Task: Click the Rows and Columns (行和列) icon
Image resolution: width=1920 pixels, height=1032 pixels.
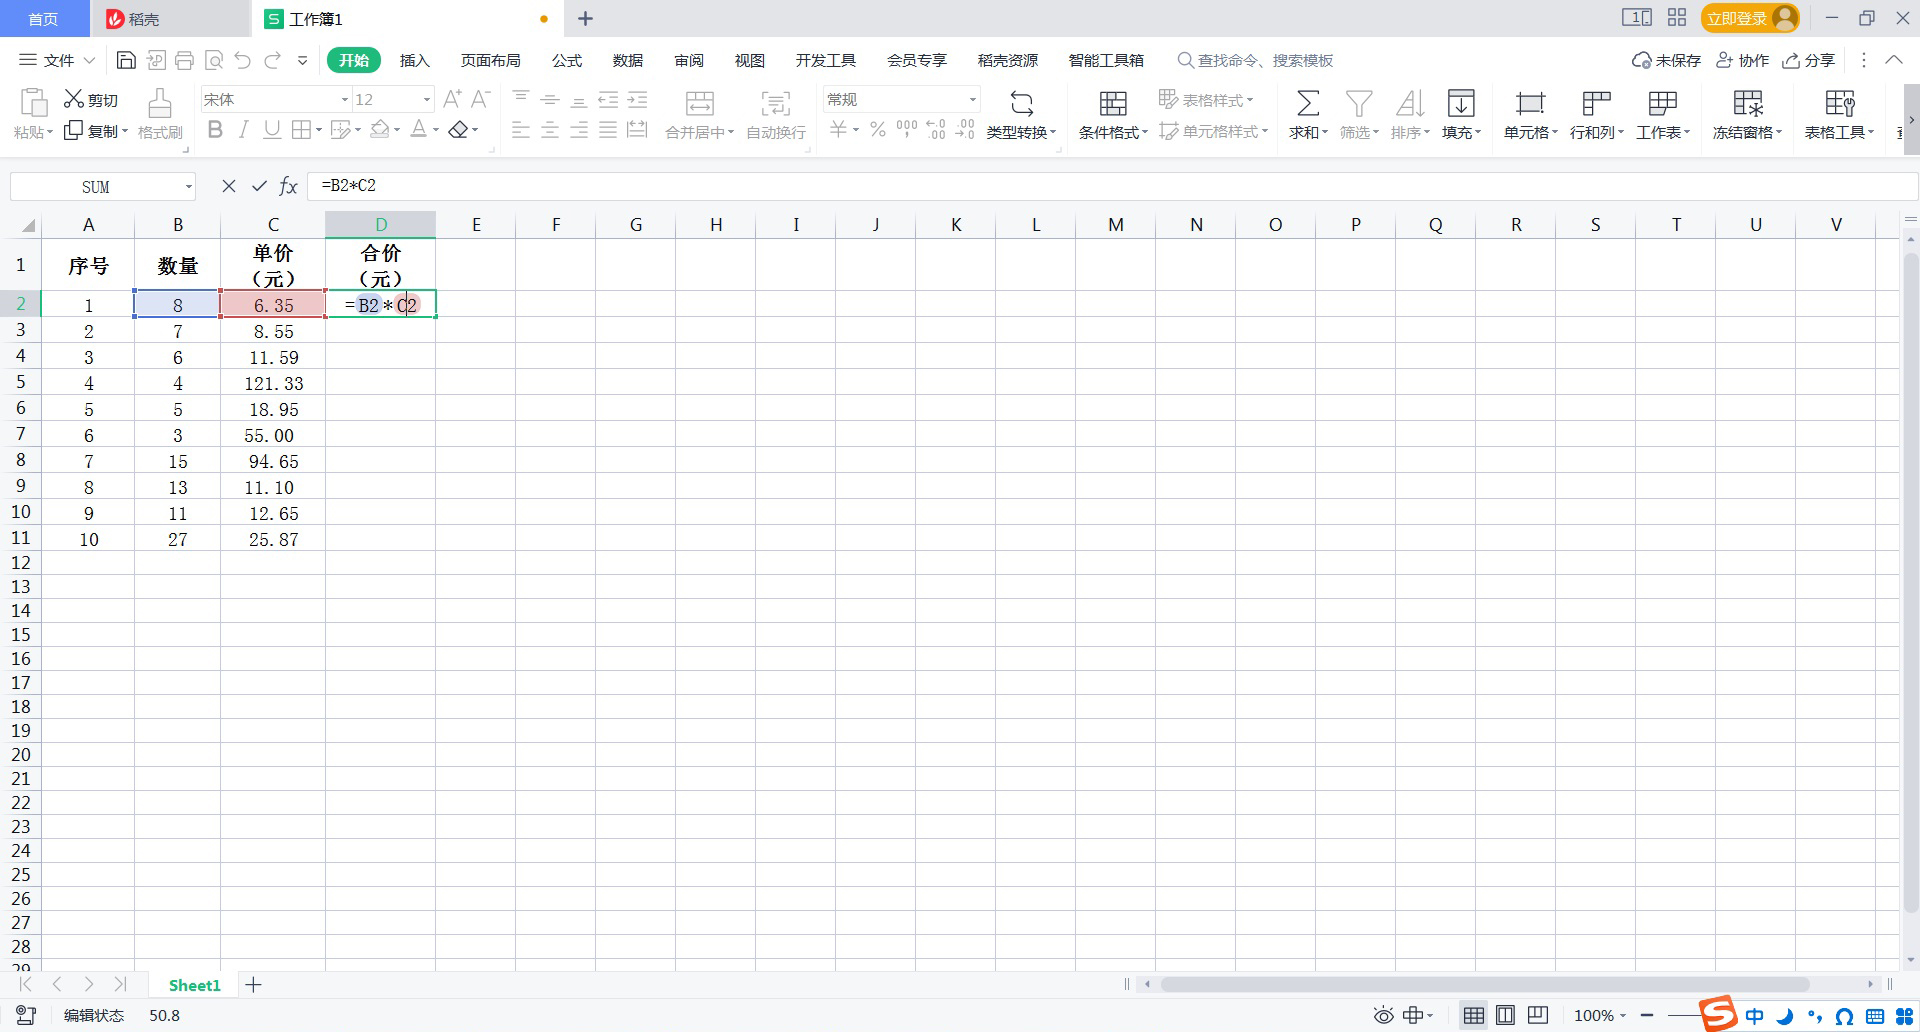Action: (x=1596, y=103)
